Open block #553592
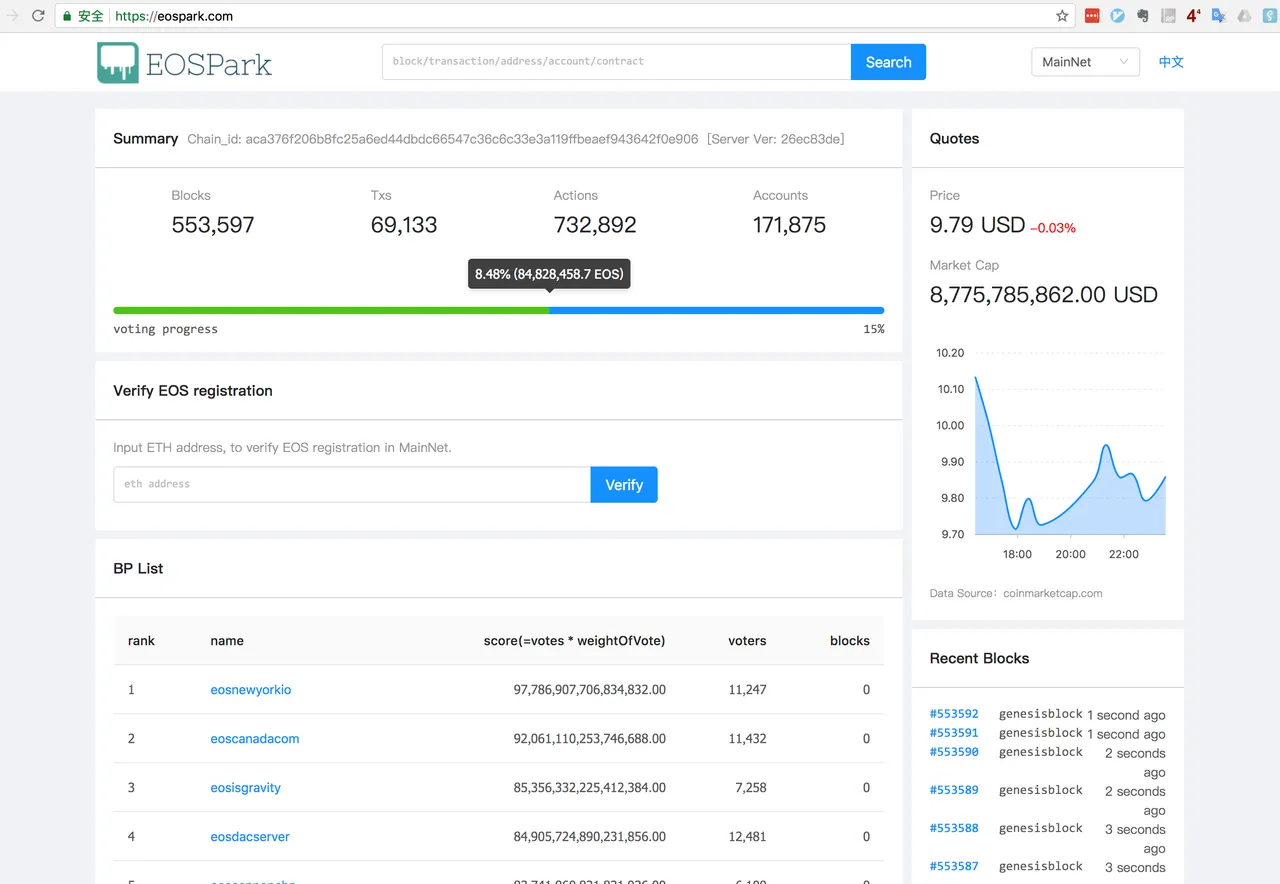Viewport: 1280px width, 884px height. (x=954, y=714)
